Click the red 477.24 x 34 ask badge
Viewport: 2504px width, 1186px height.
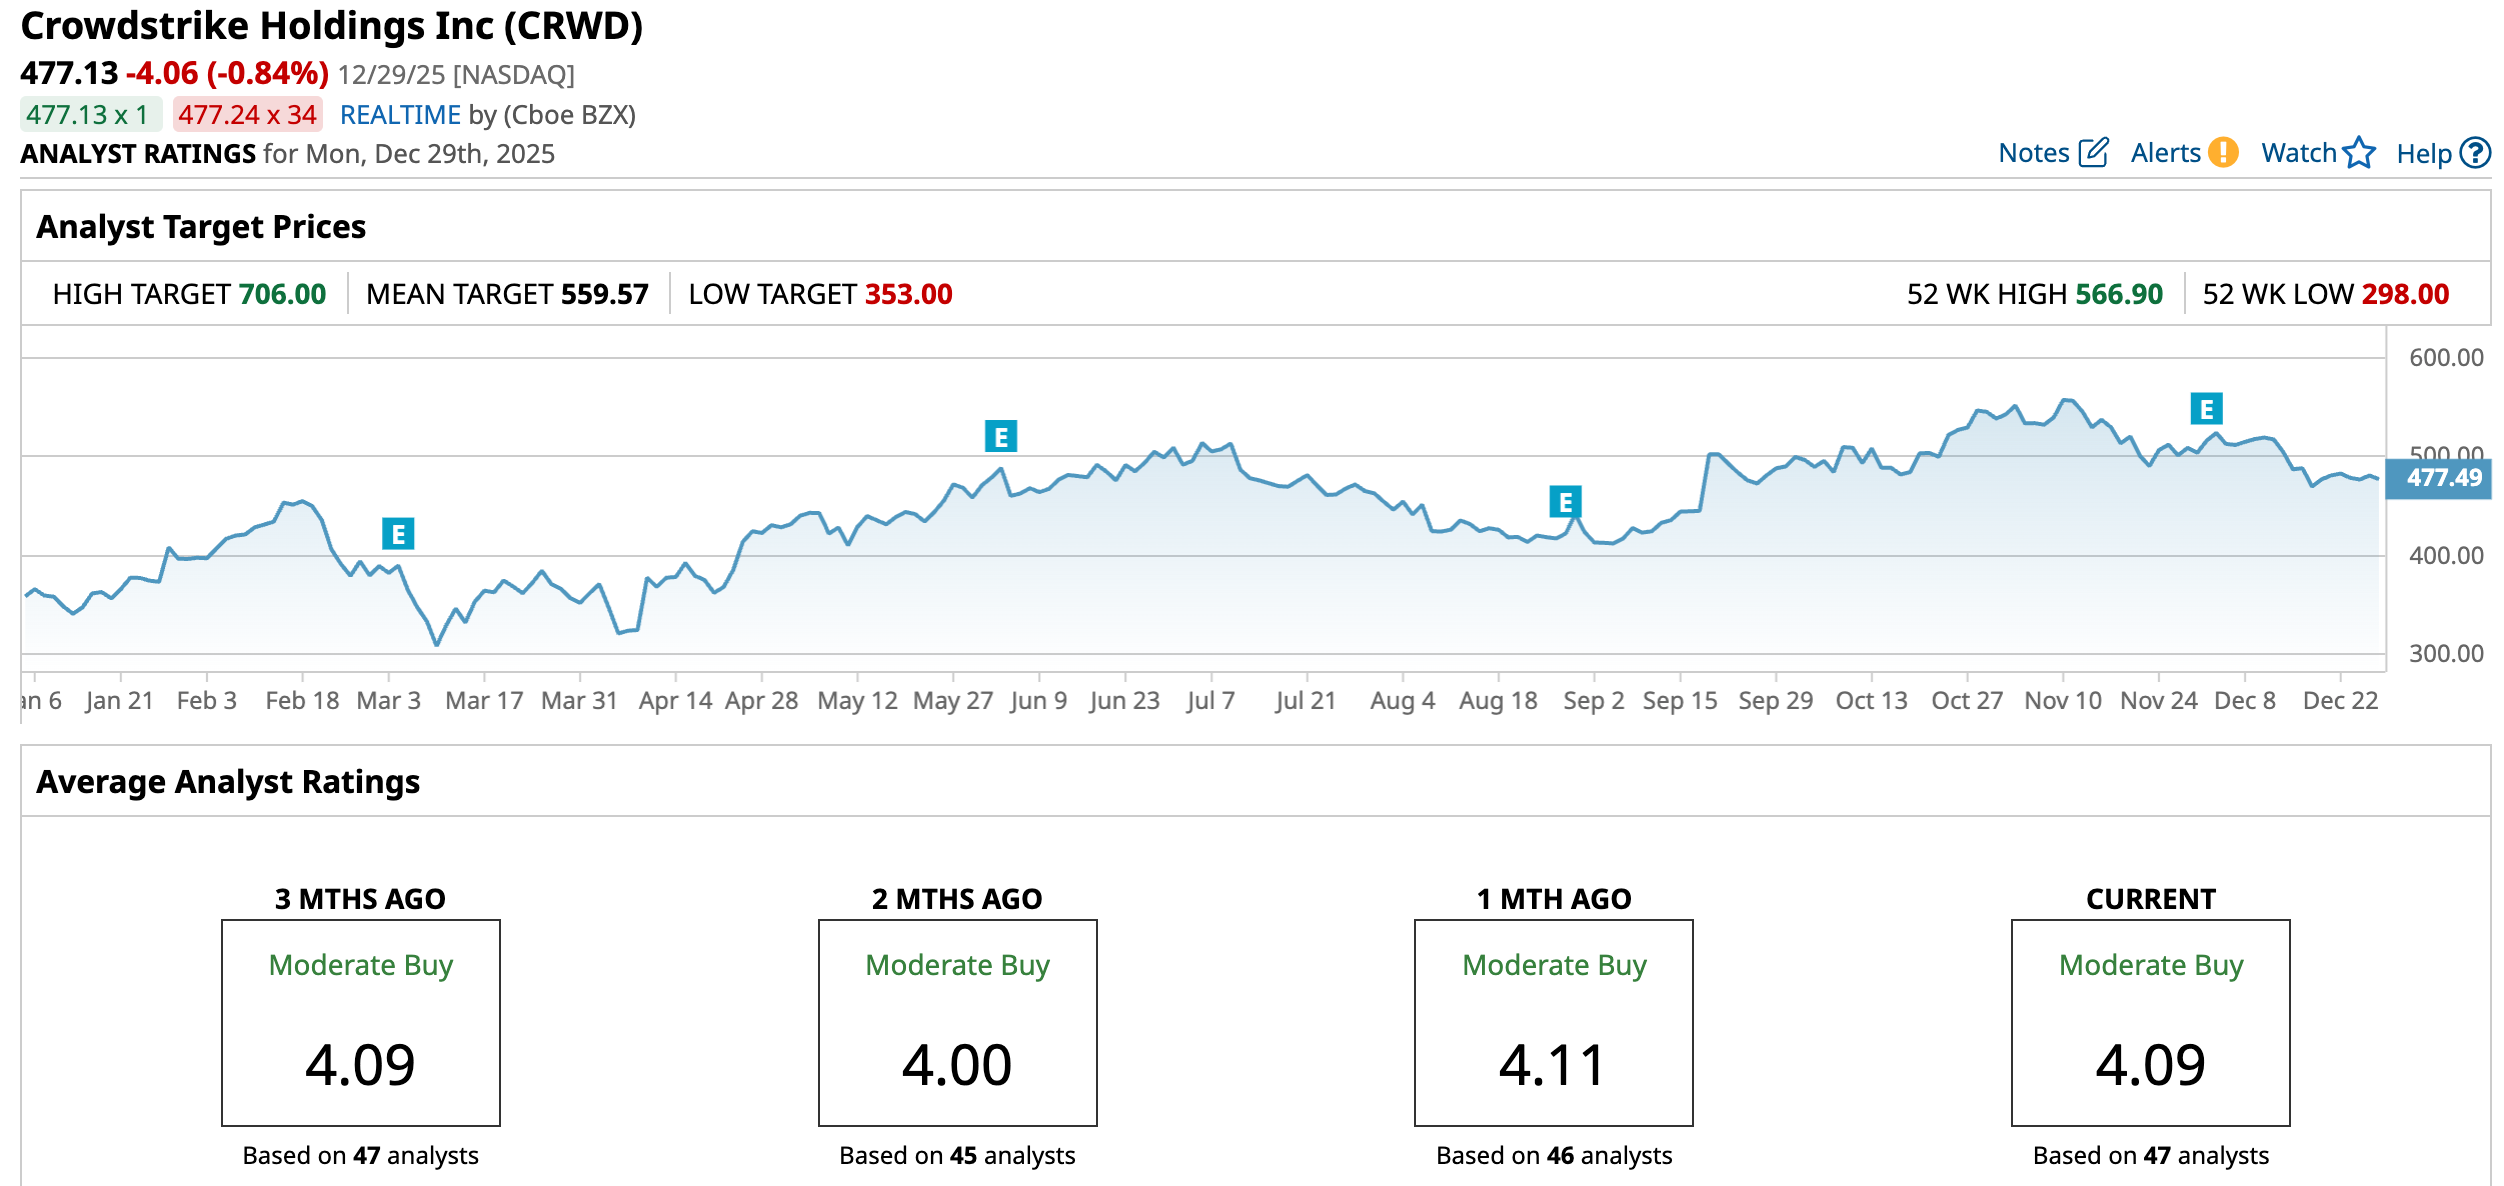coord(247,115)
